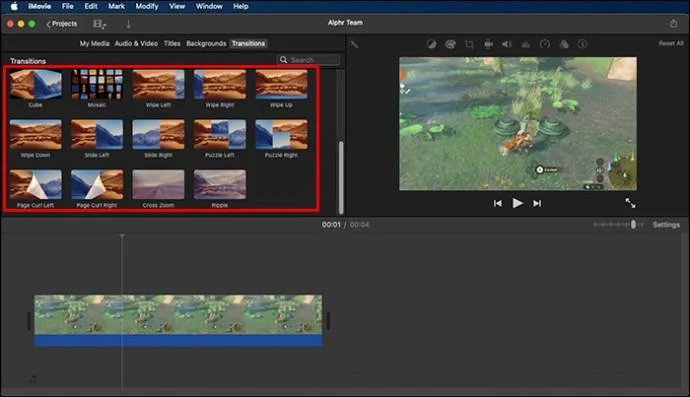Screen dimensions: 690x397
Task: Click the blue audio track of clip
Action: [178, 340]
